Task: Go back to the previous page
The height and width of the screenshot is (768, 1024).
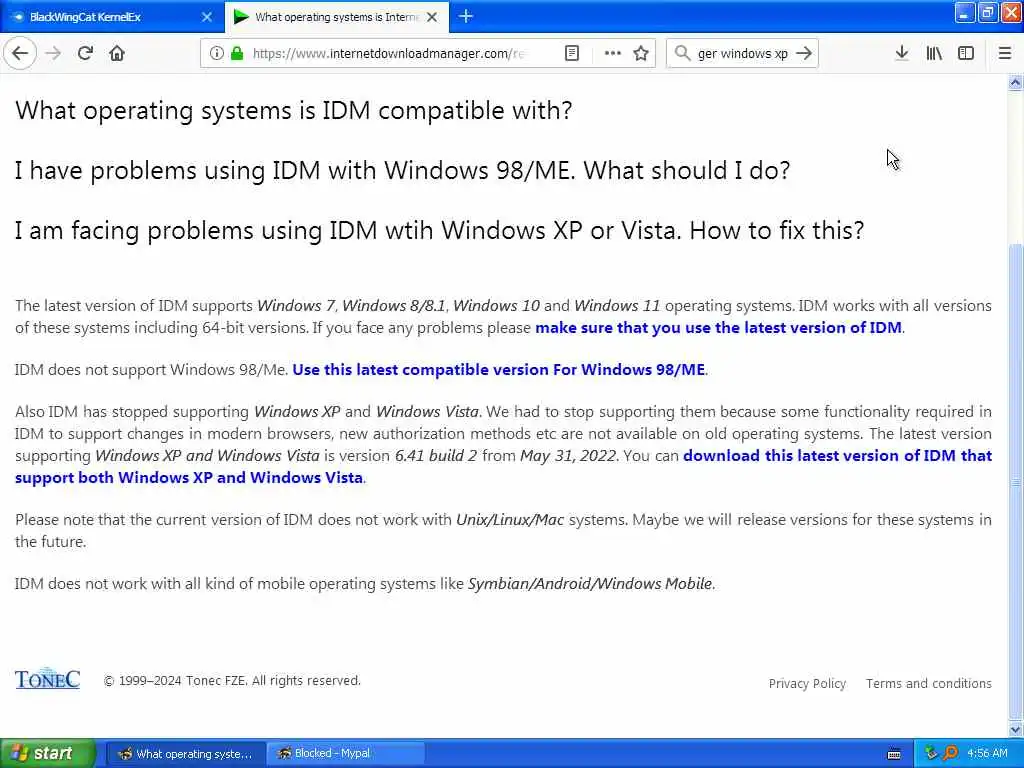Action: (20, 54)
